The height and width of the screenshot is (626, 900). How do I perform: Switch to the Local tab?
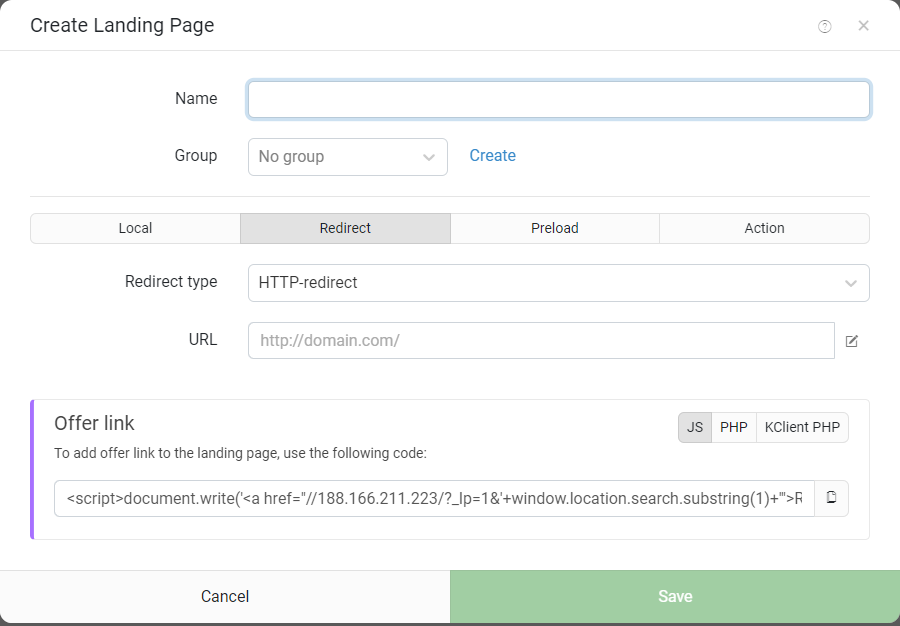[x=135, y=228]
